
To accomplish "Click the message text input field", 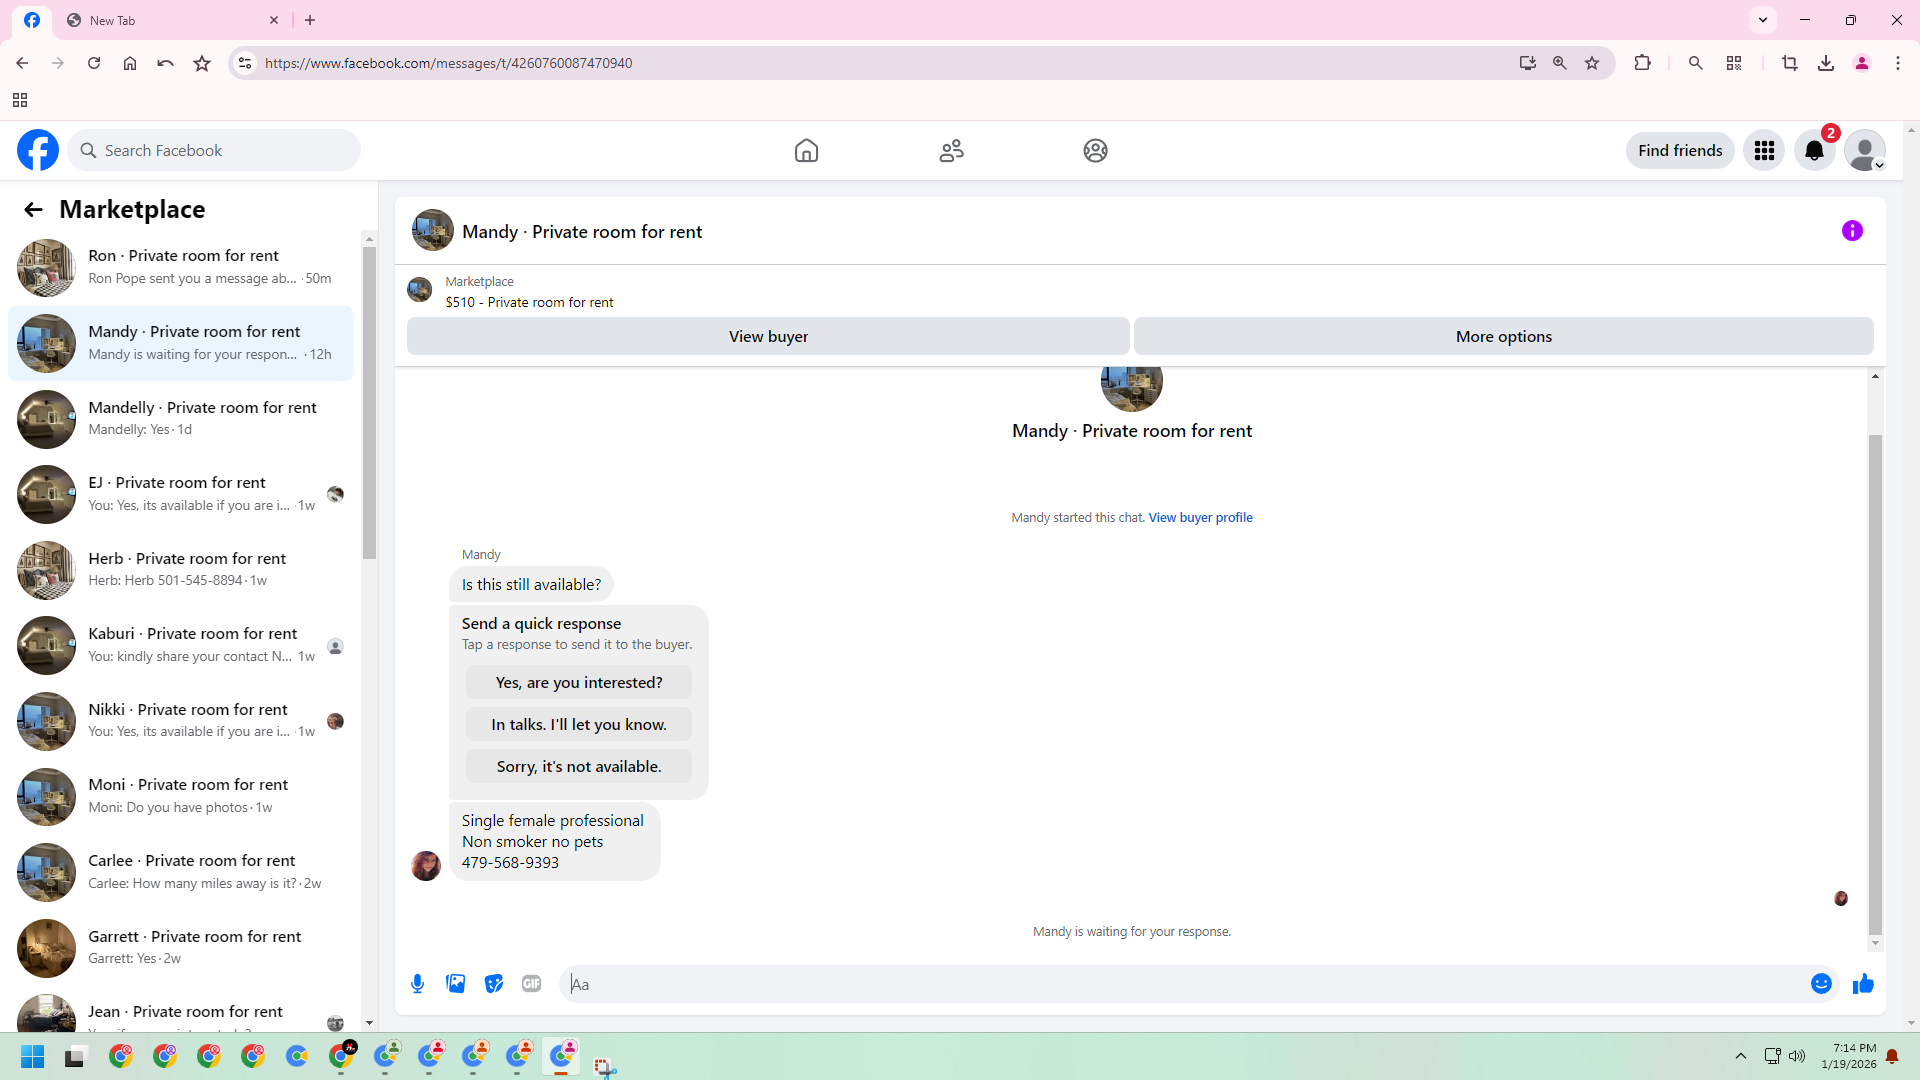I will coord(1180,984).
